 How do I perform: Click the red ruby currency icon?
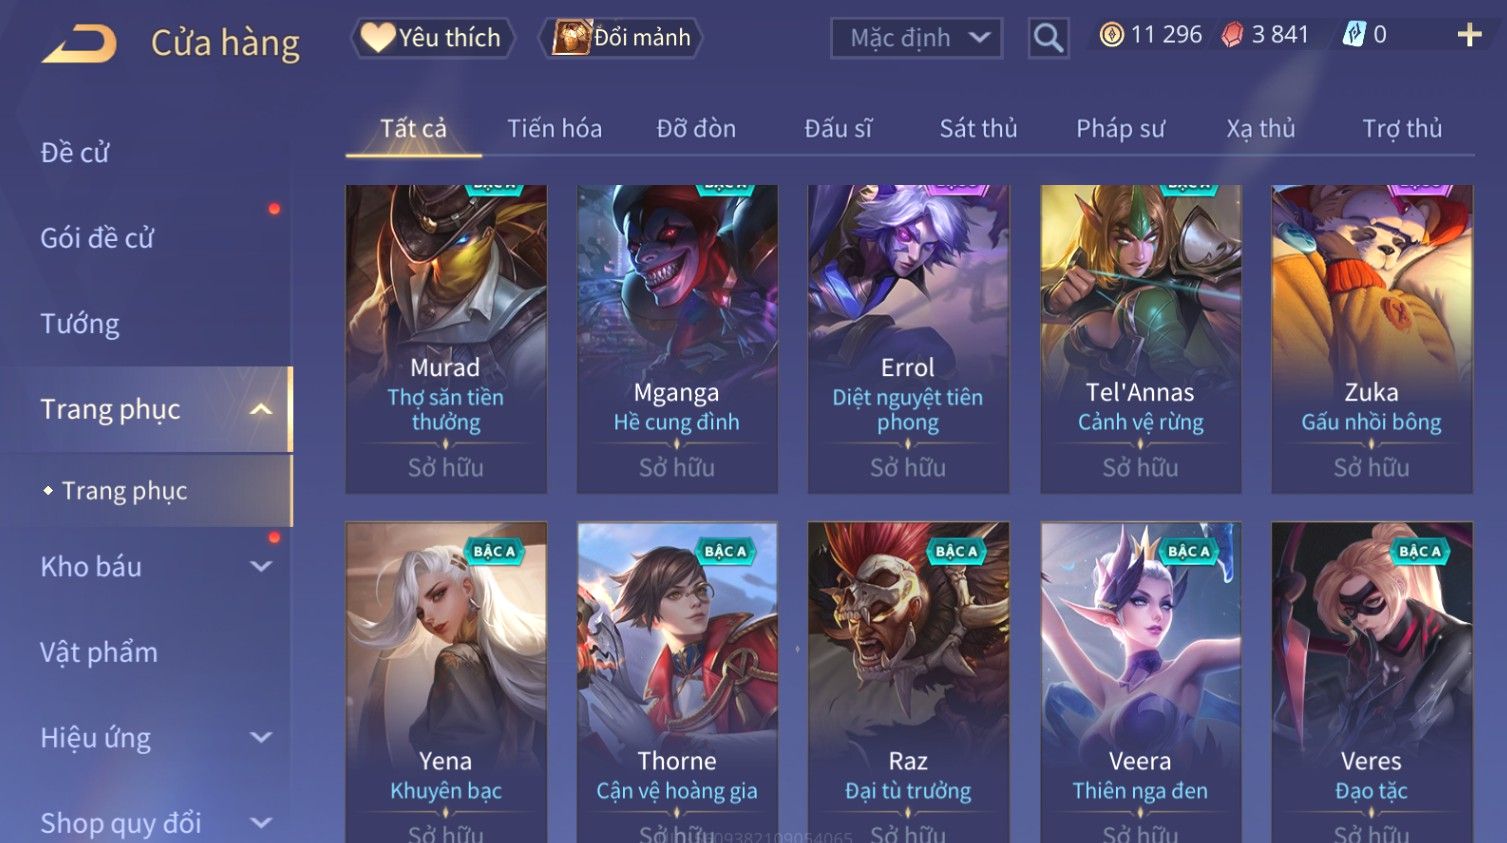[x=1232, y=35]
